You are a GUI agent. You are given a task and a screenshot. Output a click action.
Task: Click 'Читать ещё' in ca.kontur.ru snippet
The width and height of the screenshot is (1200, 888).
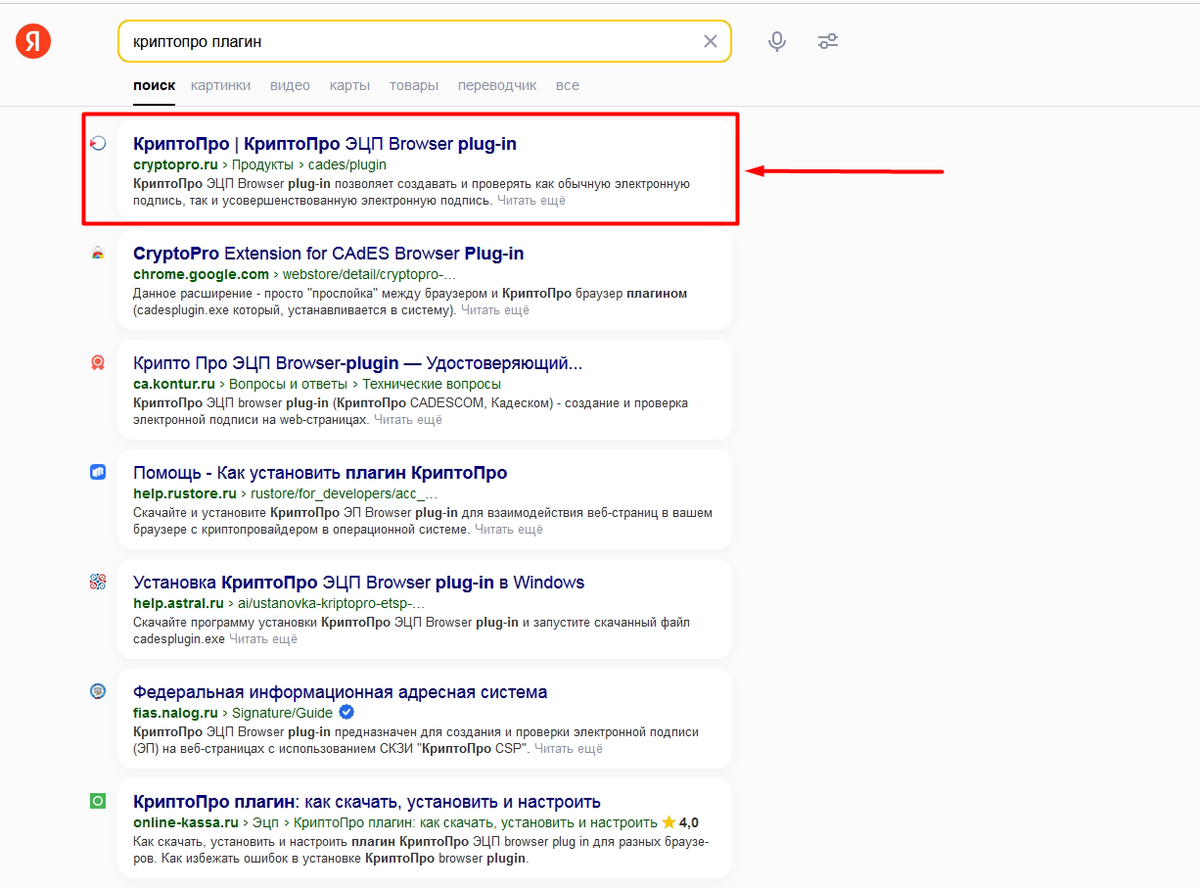(408, 420)
